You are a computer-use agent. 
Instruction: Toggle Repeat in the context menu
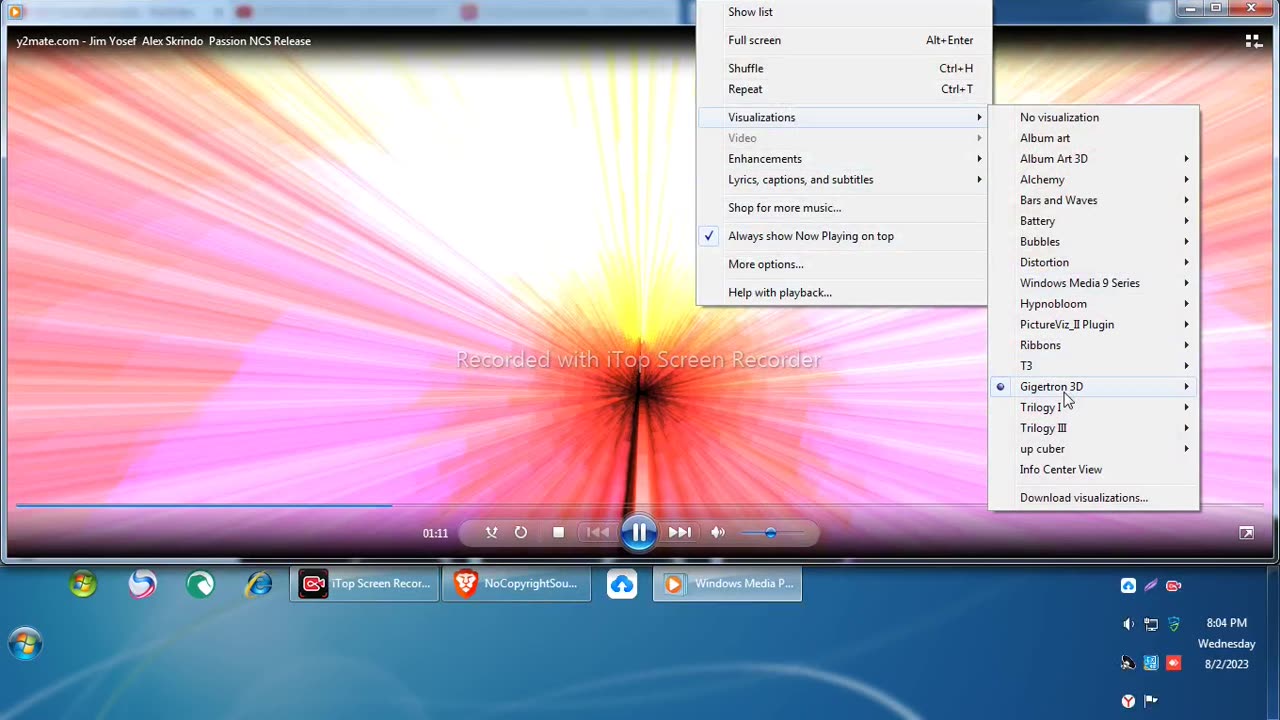(x=842, y=89)
